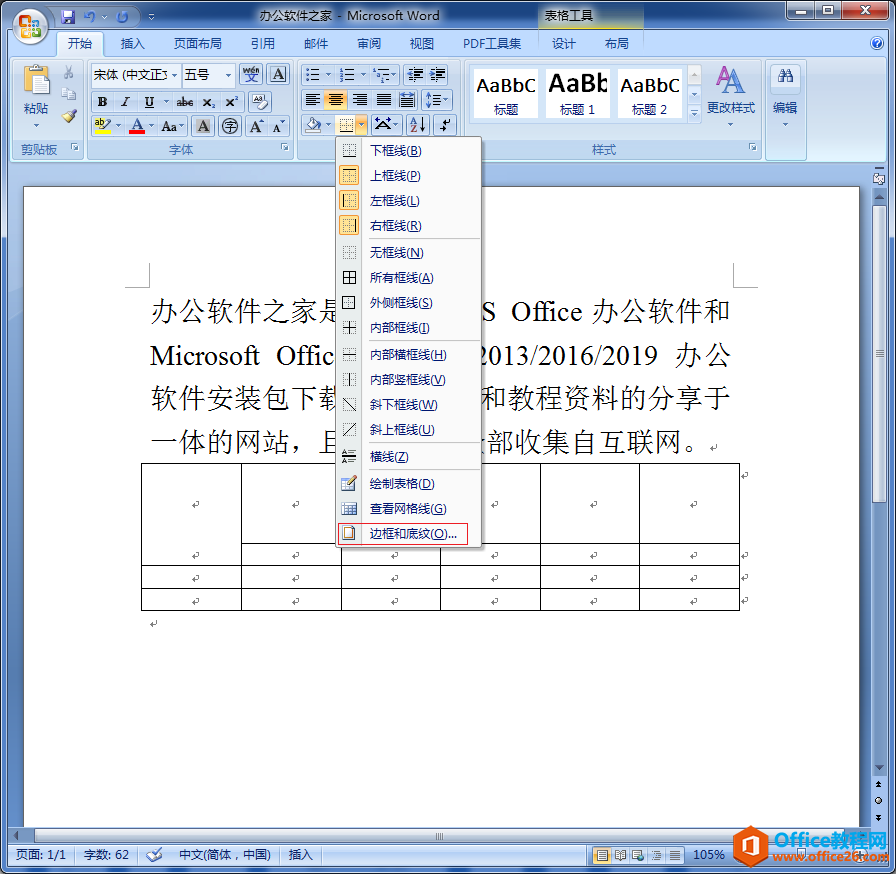The image size is (896, 874).
Task: Click the Paste clipboard icon
Action: click(37, 80)
